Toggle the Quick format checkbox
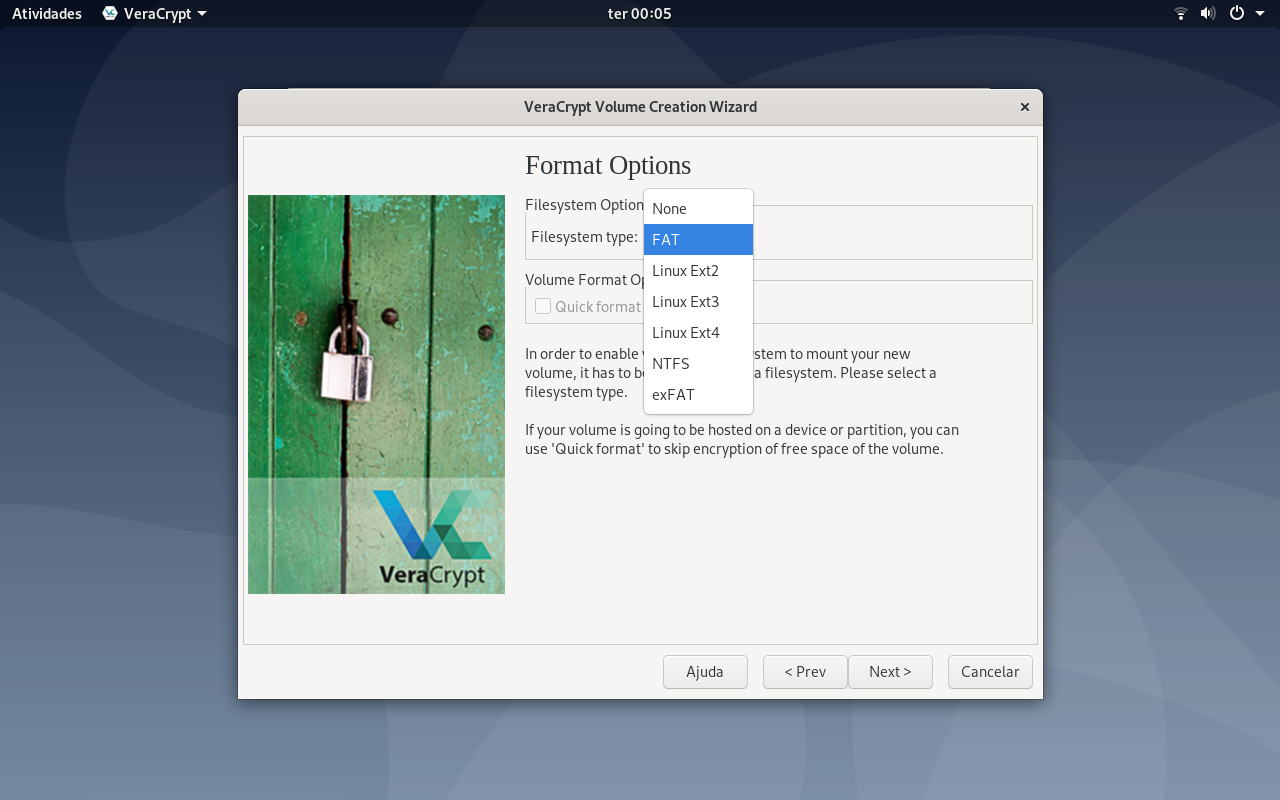1280x800 pixels. [543, 306]
